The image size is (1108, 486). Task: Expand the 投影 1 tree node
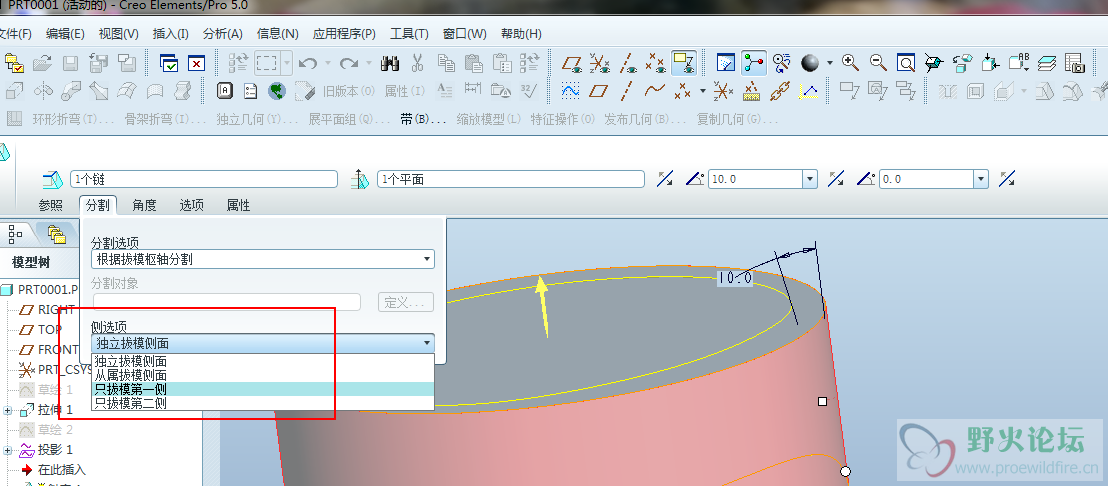coord(8,449)
